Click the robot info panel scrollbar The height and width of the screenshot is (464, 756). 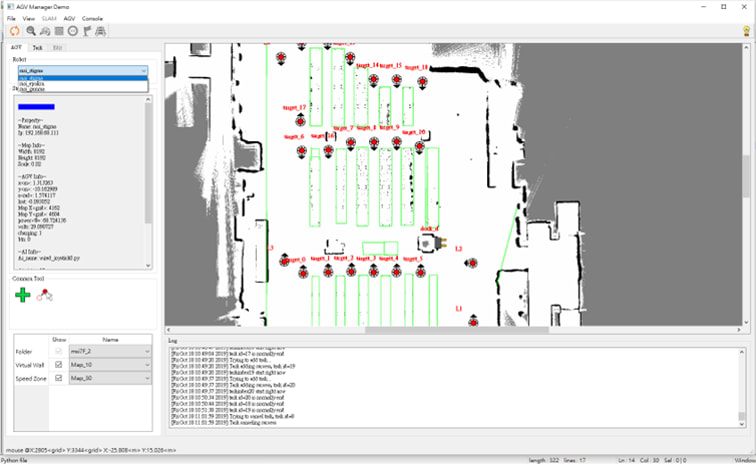(148, 163)
